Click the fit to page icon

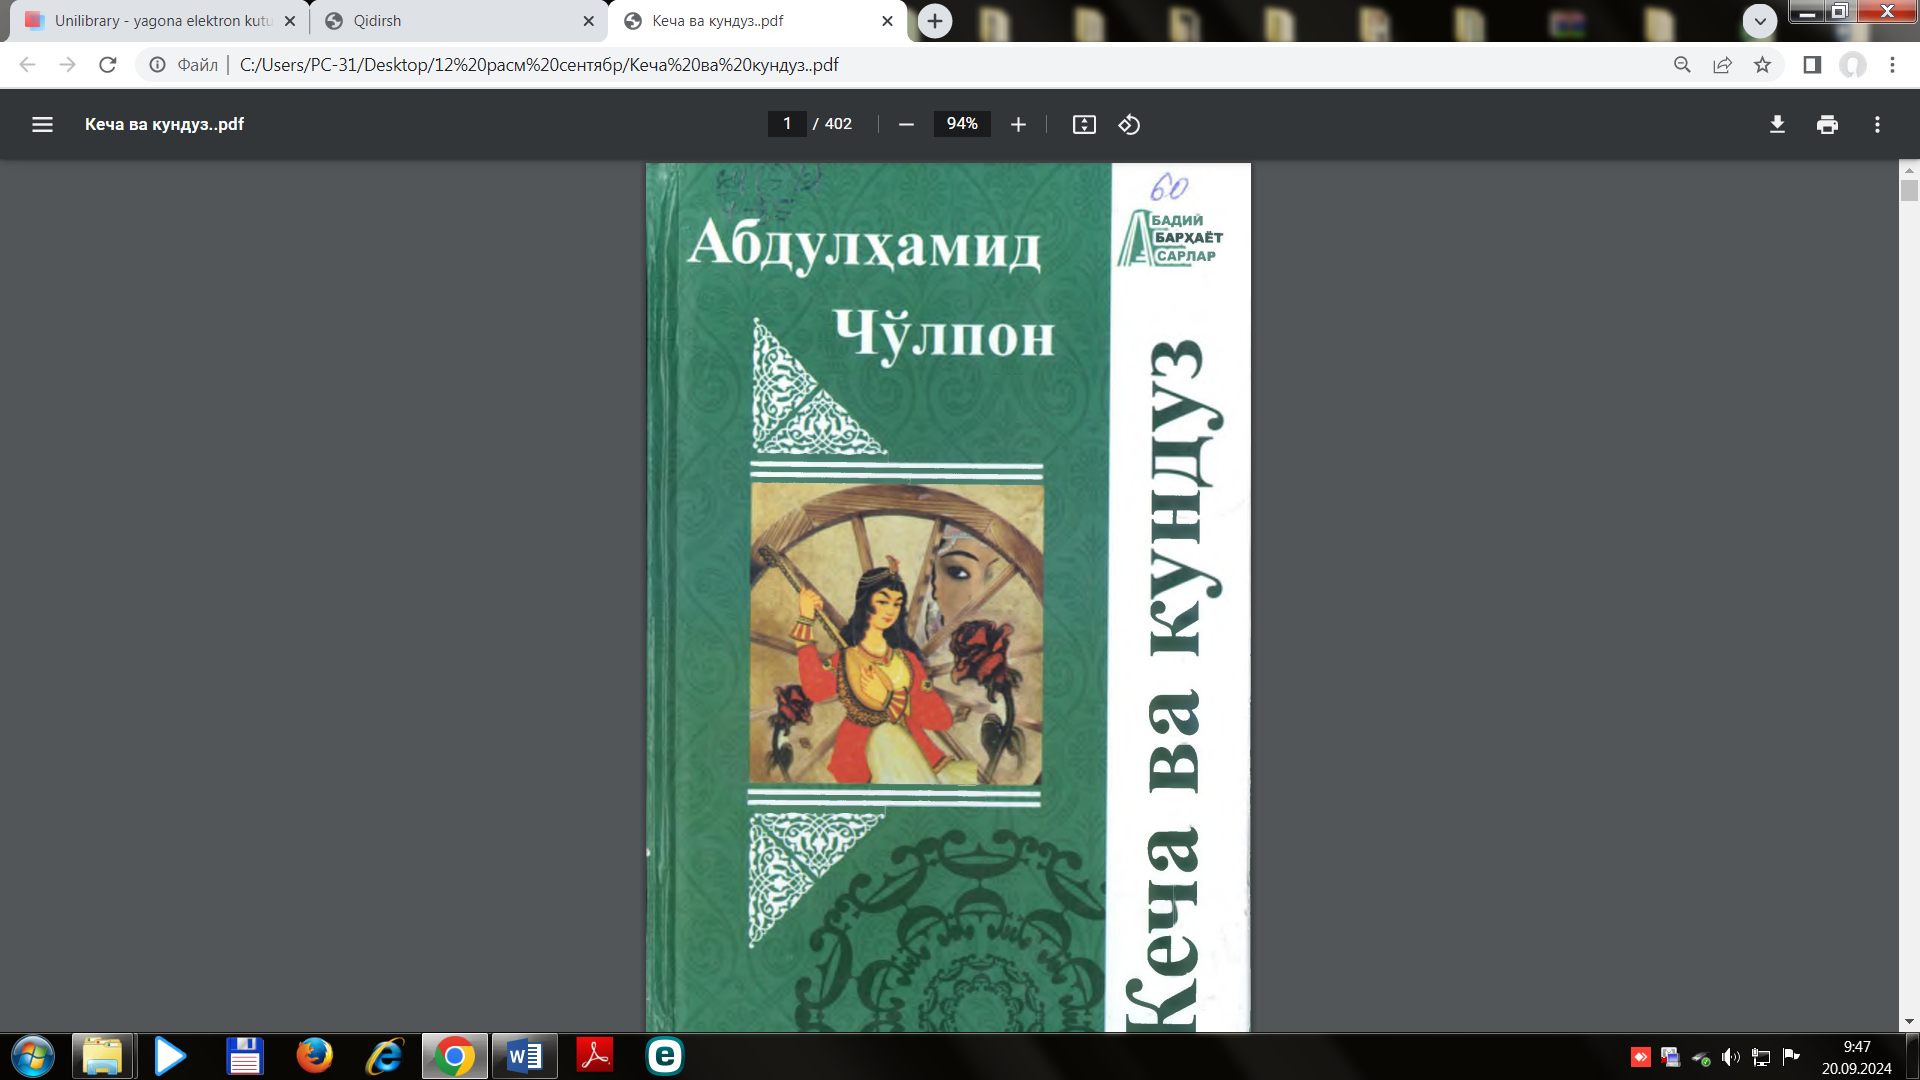(1084, 124)
